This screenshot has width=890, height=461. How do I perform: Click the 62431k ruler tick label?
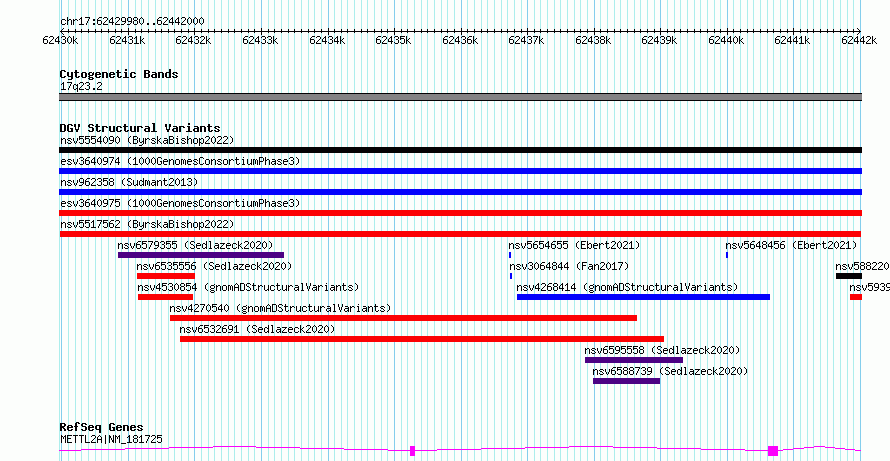(x=127, y=40)
